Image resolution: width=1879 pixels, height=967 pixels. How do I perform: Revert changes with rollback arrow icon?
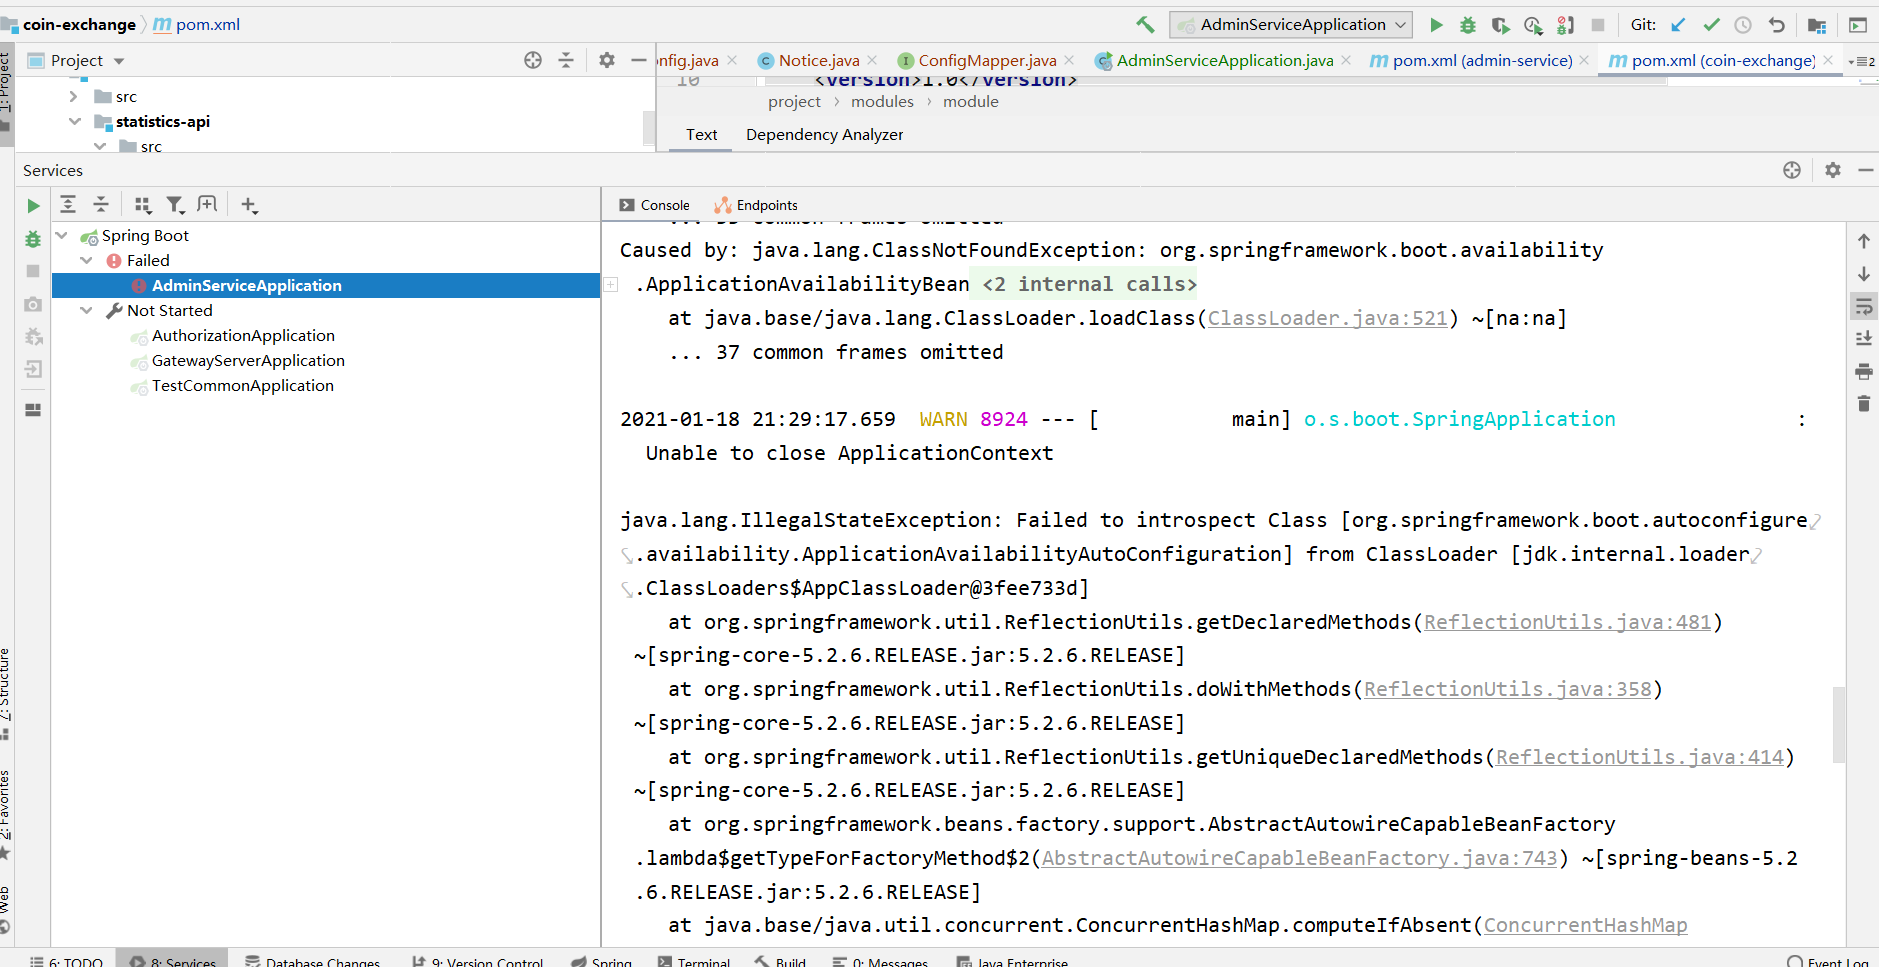tap(1776, 24)
